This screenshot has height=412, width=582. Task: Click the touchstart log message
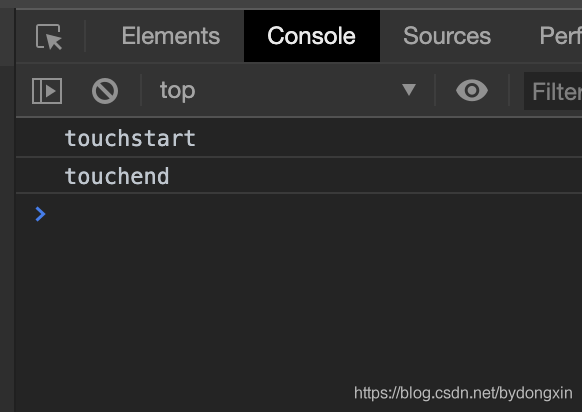pos(130,138)
